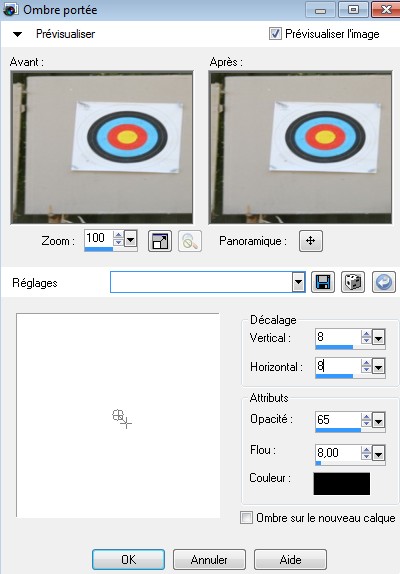
Task: Click the magnifier zoom icon beside Zoom
Action: tap(190, 241)
